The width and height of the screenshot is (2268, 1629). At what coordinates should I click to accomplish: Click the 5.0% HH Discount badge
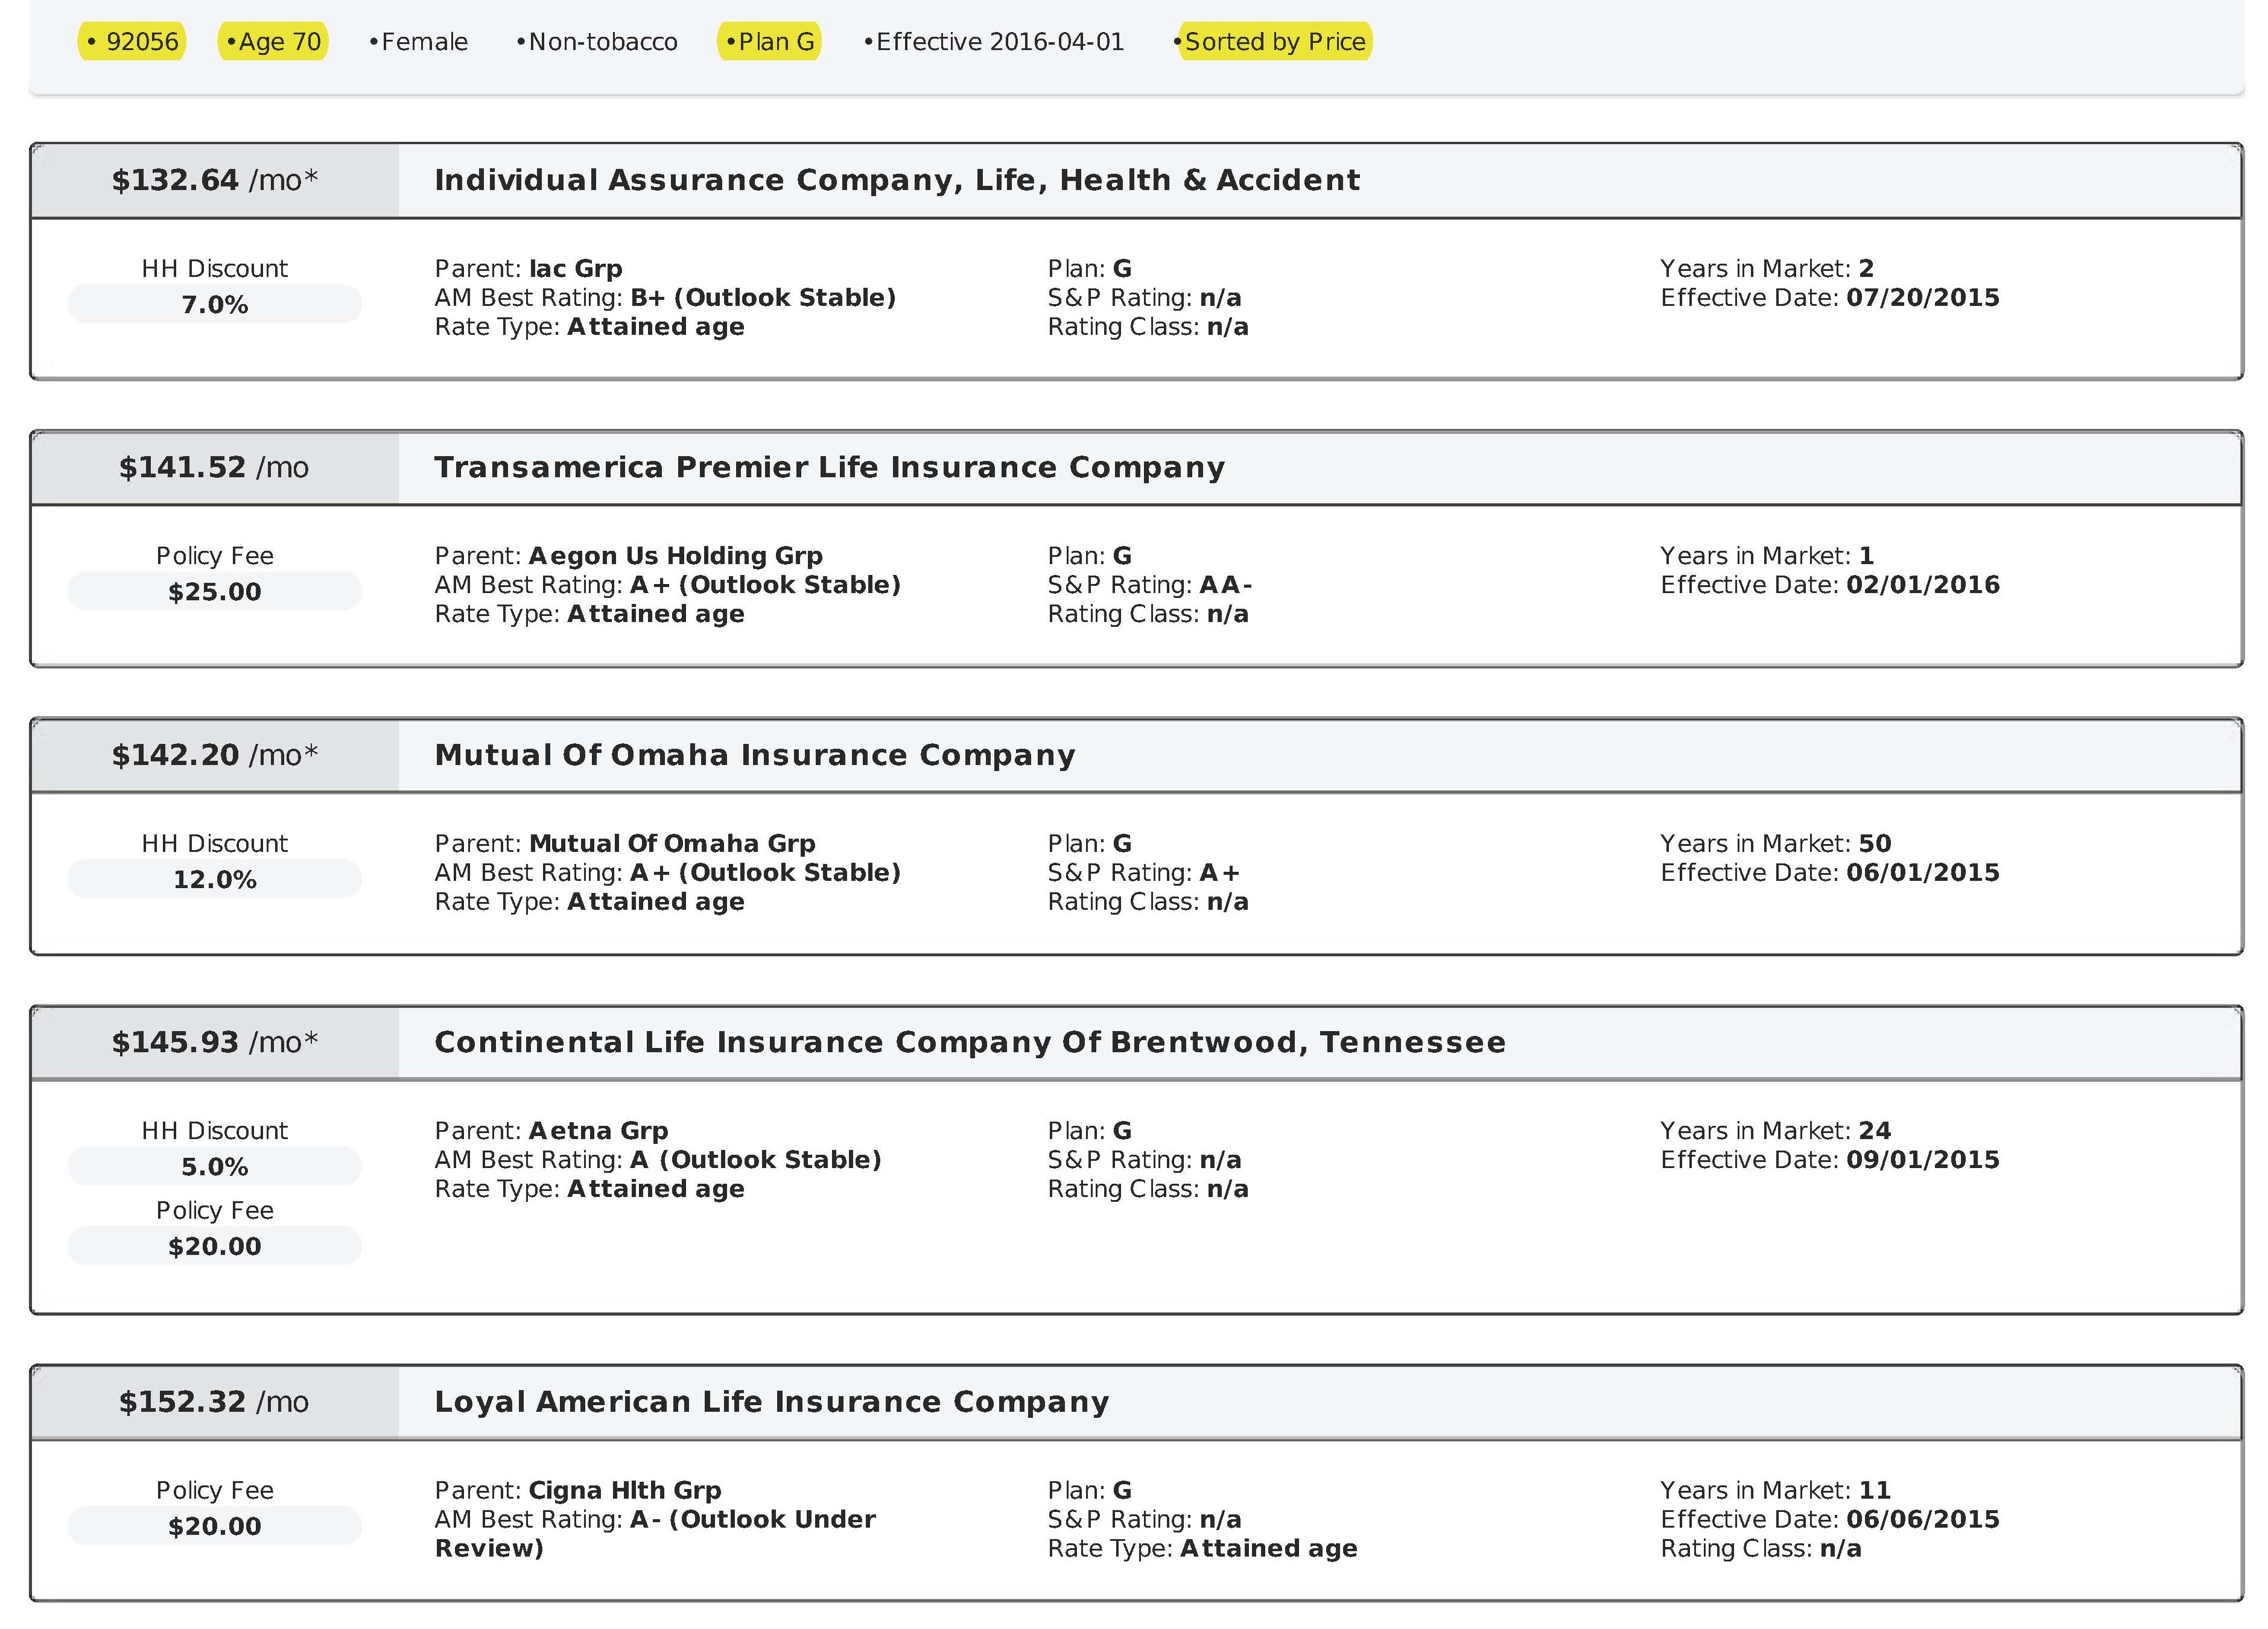point(214,1166)
